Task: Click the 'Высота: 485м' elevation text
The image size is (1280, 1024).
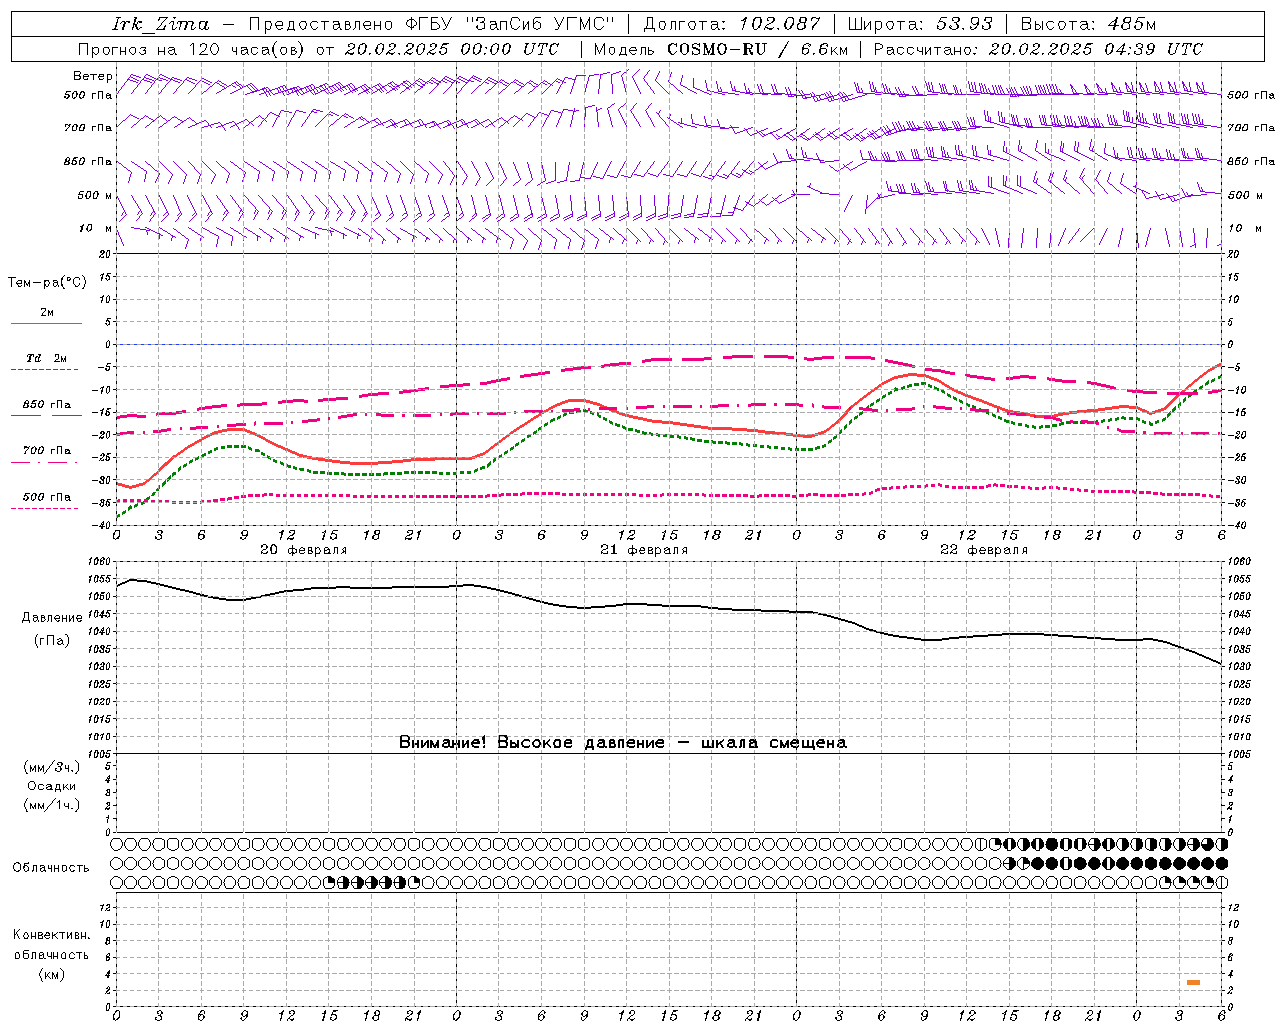Action: tap(1088, 24)
